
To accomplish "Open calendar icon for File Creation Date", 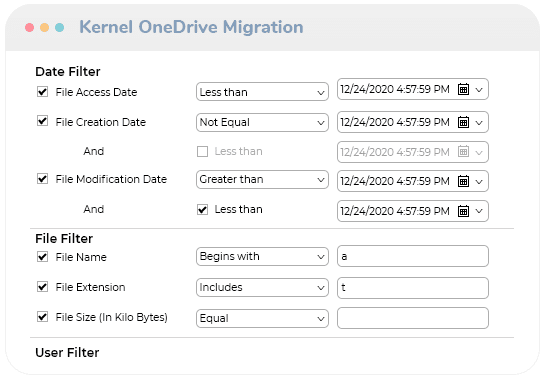I will (463, 122).
